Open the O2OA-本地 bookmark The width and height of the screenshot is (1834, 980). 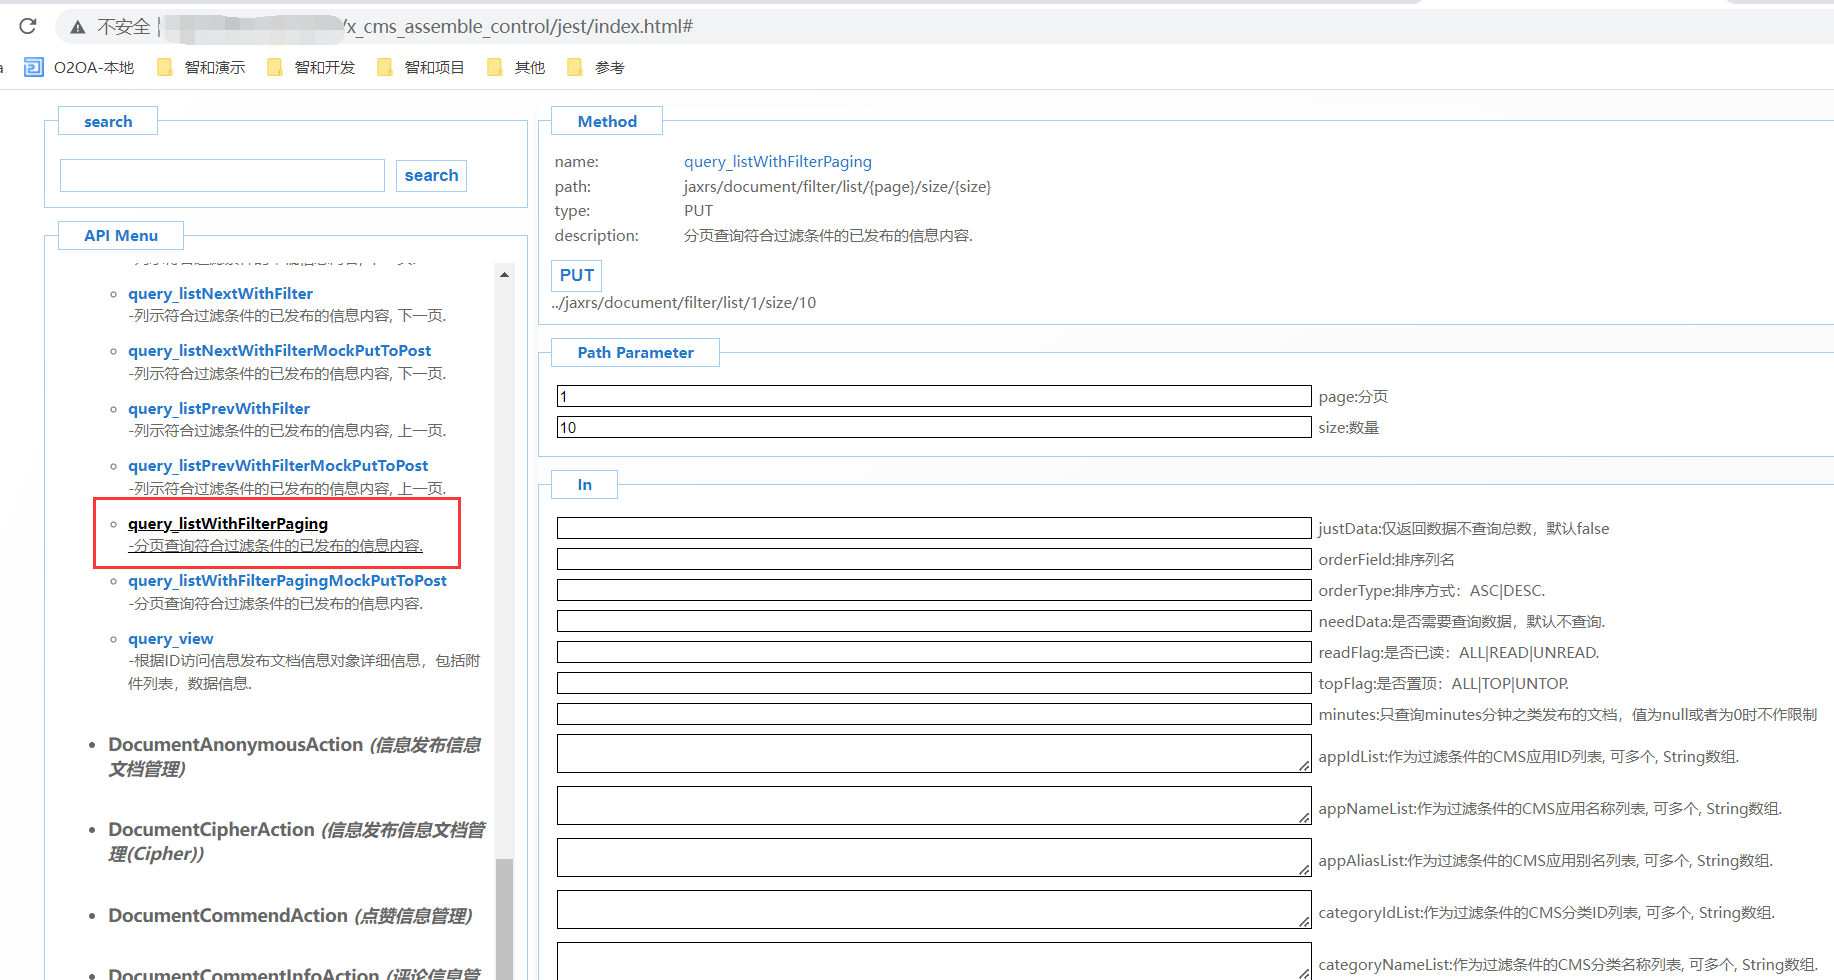[x=80, y=67]
